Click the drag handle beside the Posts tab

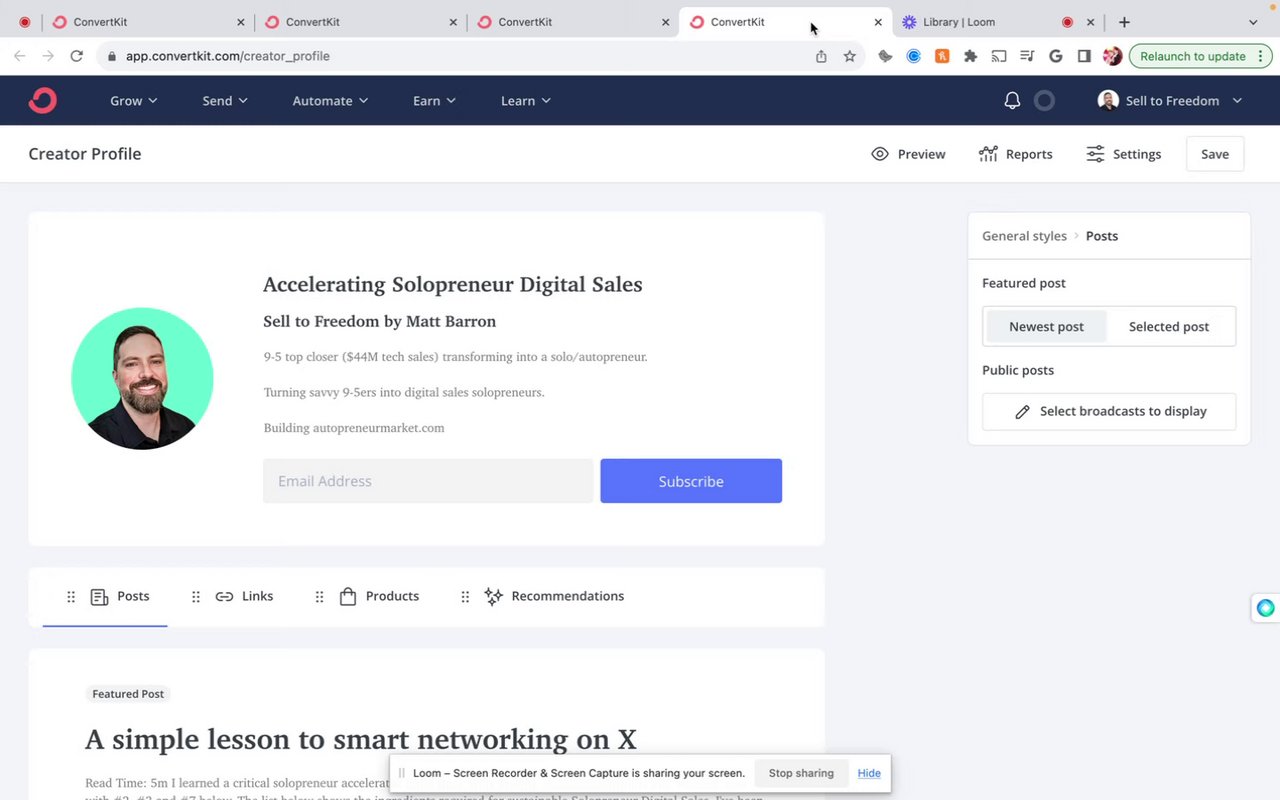click(71, 597)
